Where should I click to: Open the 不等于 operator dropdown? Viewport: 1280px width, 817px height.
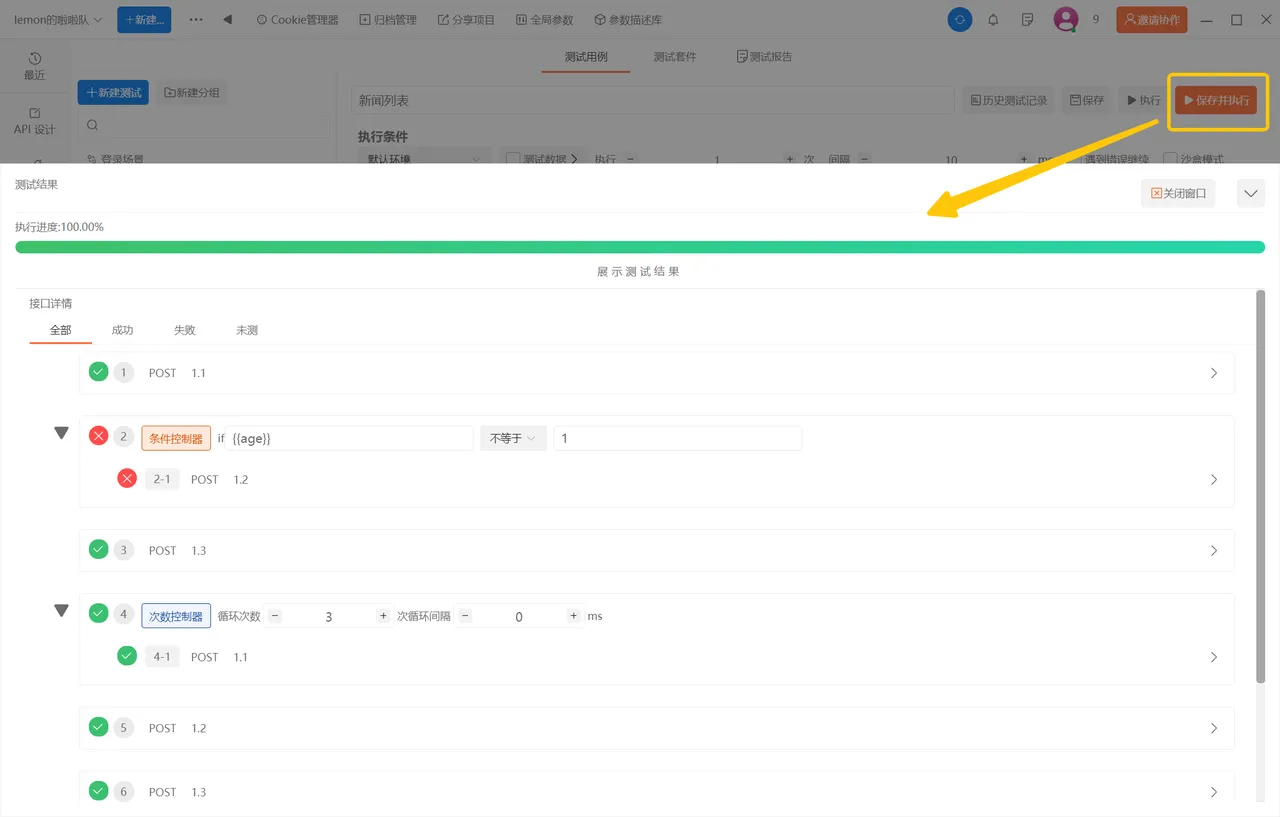pos(513,438)
